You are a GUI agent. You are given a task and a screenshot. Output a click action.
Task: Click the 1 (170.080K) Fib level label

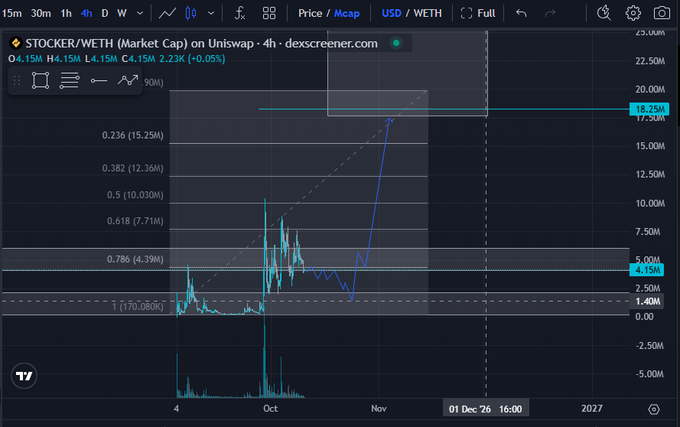(137, 307)
